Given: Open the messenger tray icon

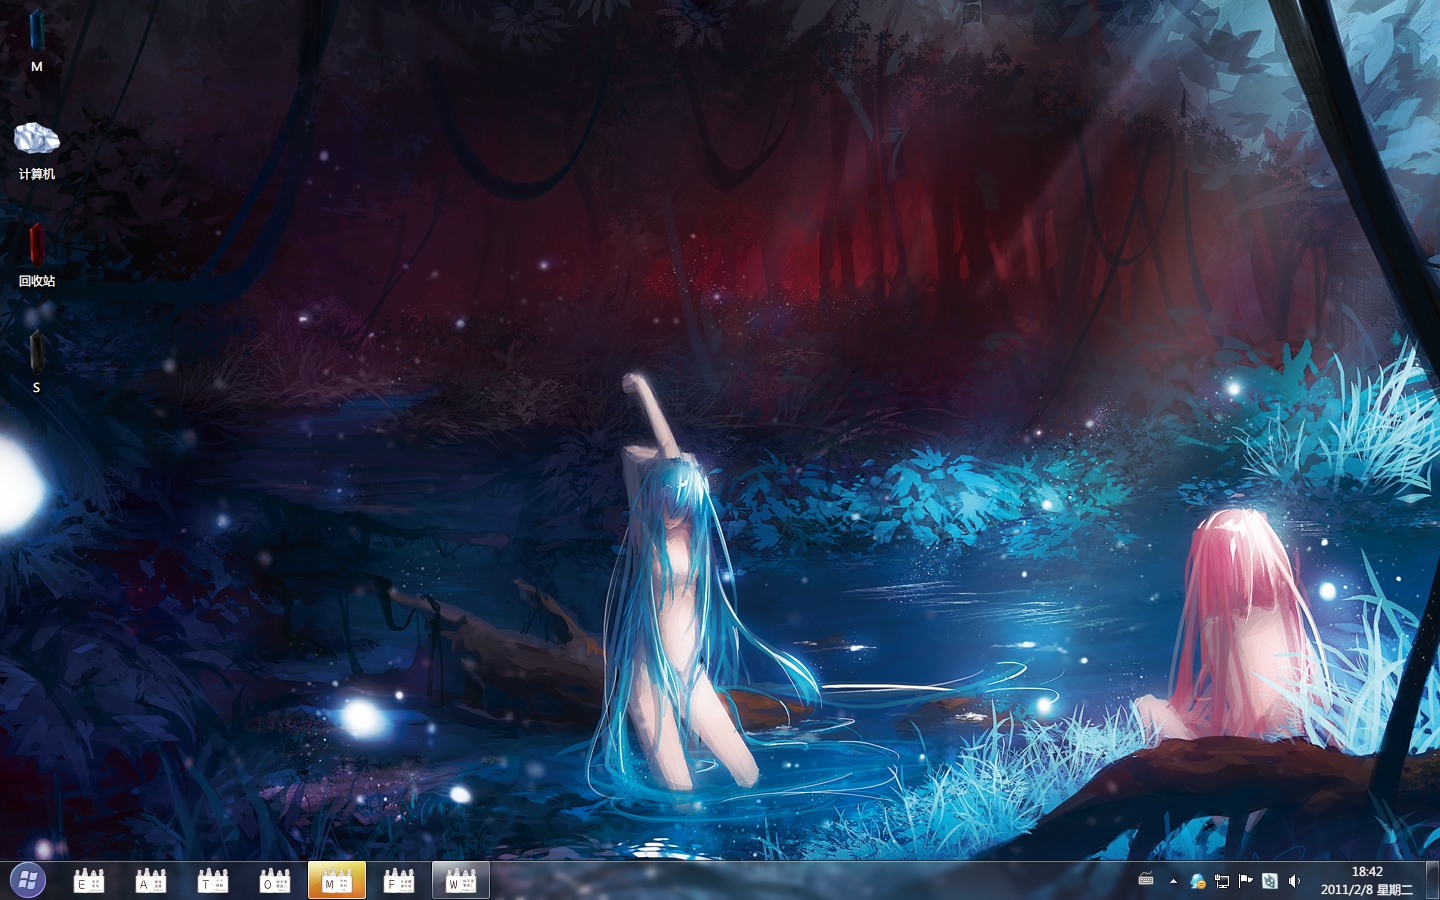Looking at the screenshot, I should [1198, 881].
